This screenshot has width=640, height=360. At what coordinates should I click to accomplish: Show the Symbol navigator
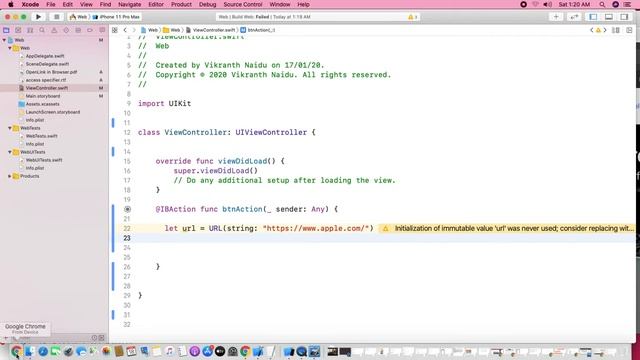(x=30, y=30)
